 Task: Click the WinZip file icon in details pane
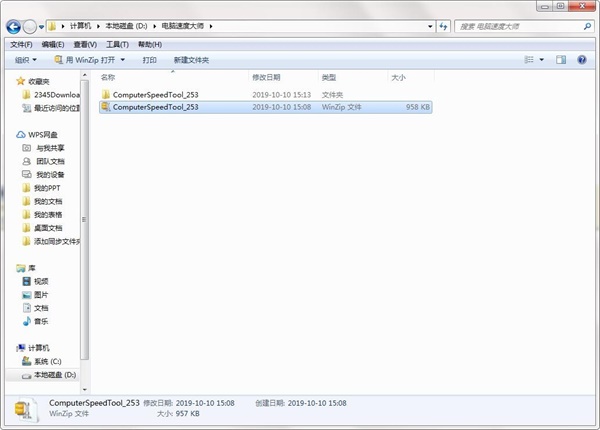coord(26,410)
